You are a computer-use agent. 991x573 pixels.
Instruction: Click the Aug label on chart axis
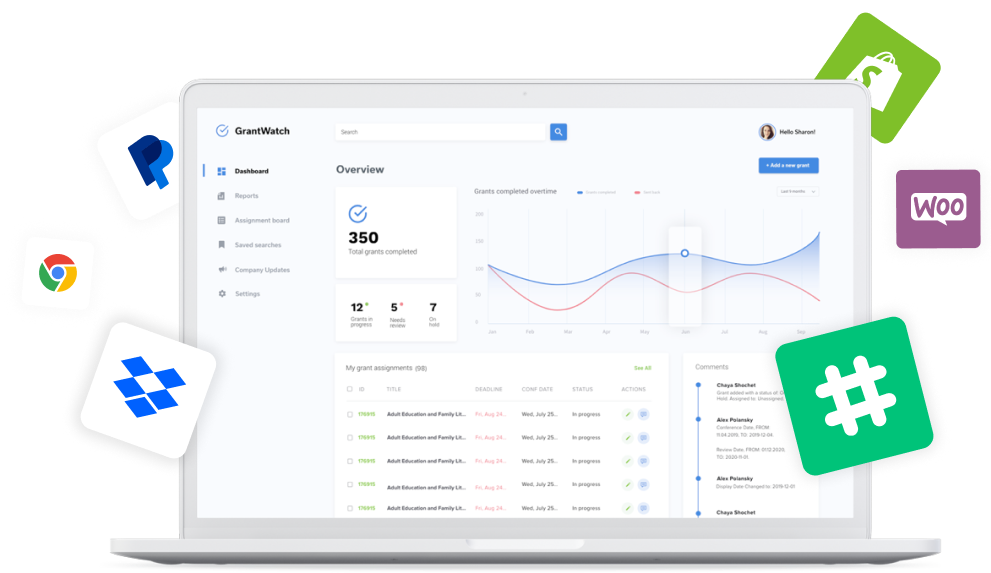pyautogui.click(x=763, y=332)
